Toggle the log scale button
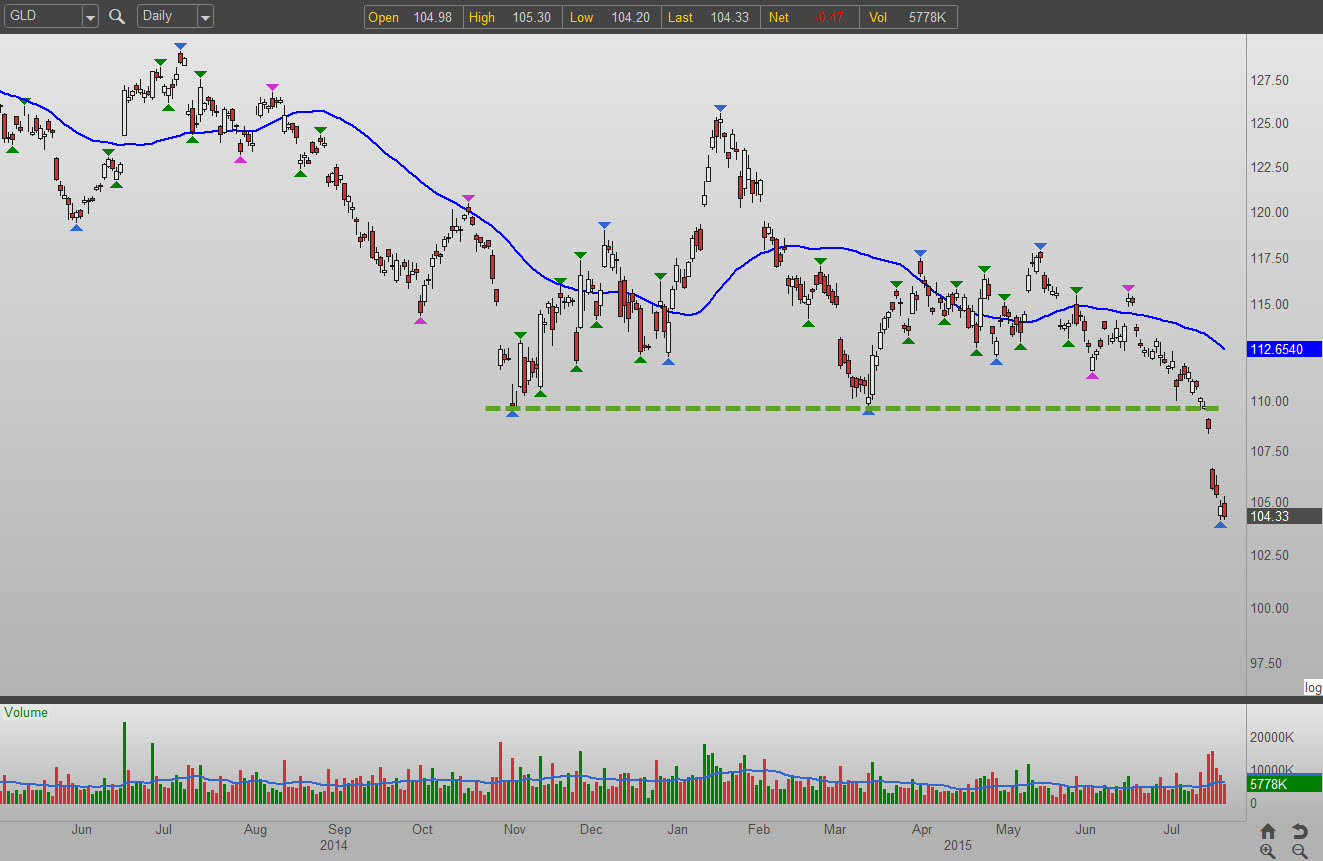This screenshot has width=1323, height=861. [1313, 688]
